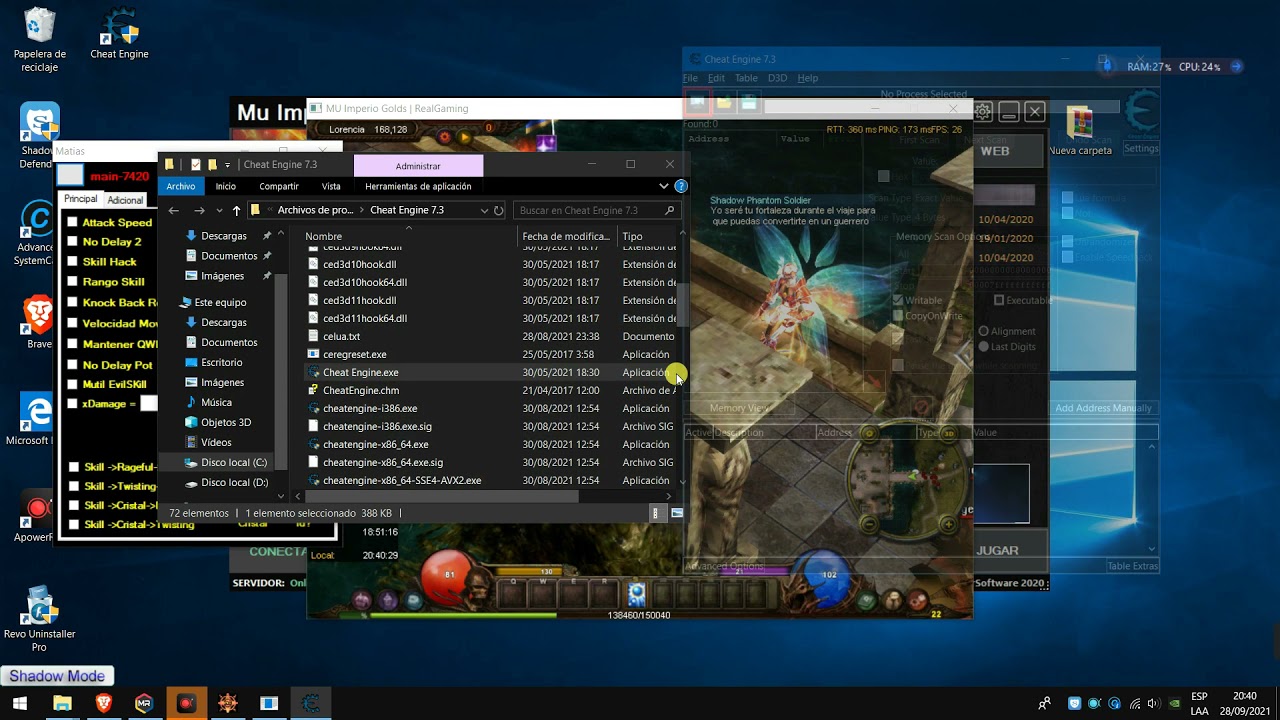Open Cheat Engine Table menu
The height and width of the screenshot is (720, 1280).
pos(746,78)
